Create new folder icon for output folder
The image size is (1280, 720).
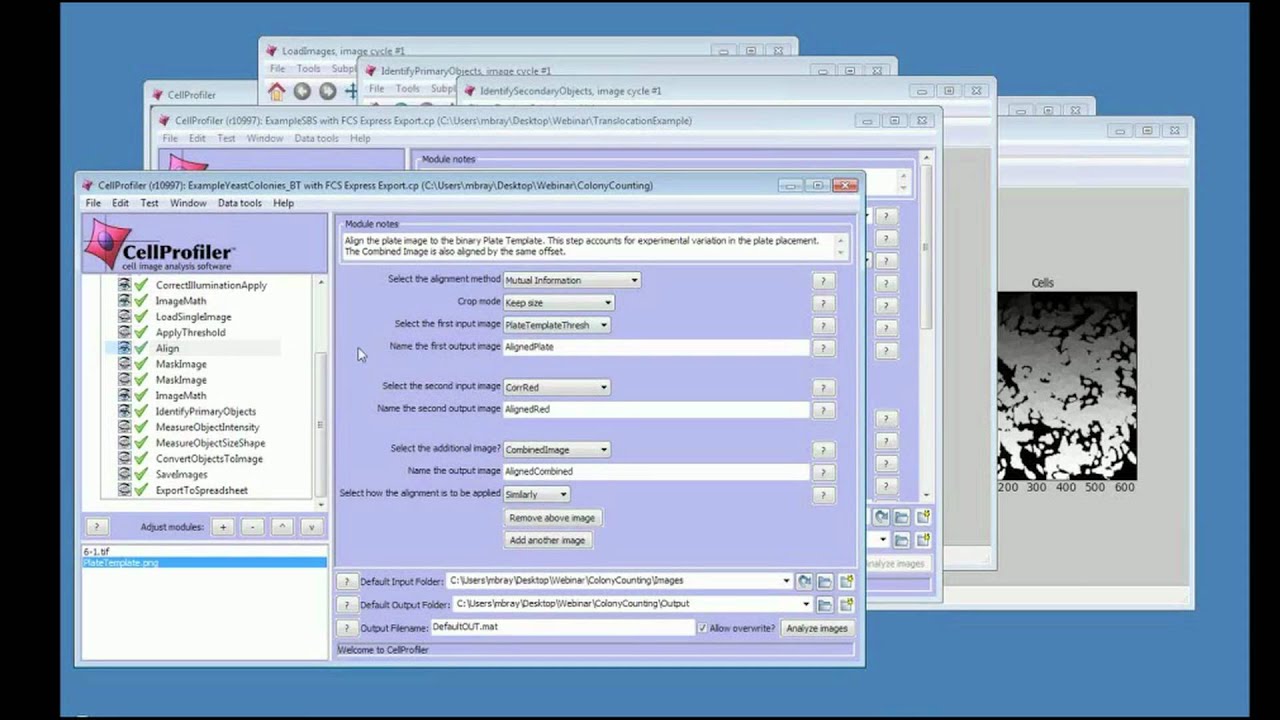tap(846, 605)
